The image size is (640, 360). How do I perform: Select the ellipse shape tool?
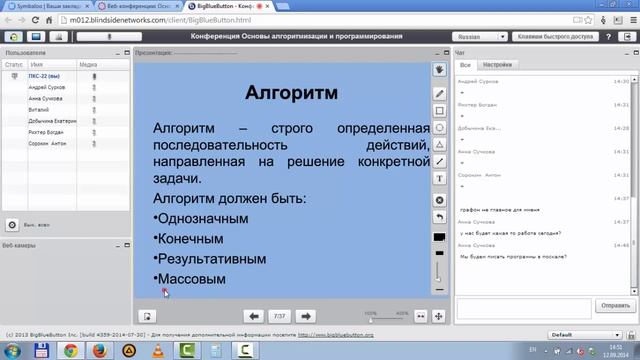click(x=439, y=128)
